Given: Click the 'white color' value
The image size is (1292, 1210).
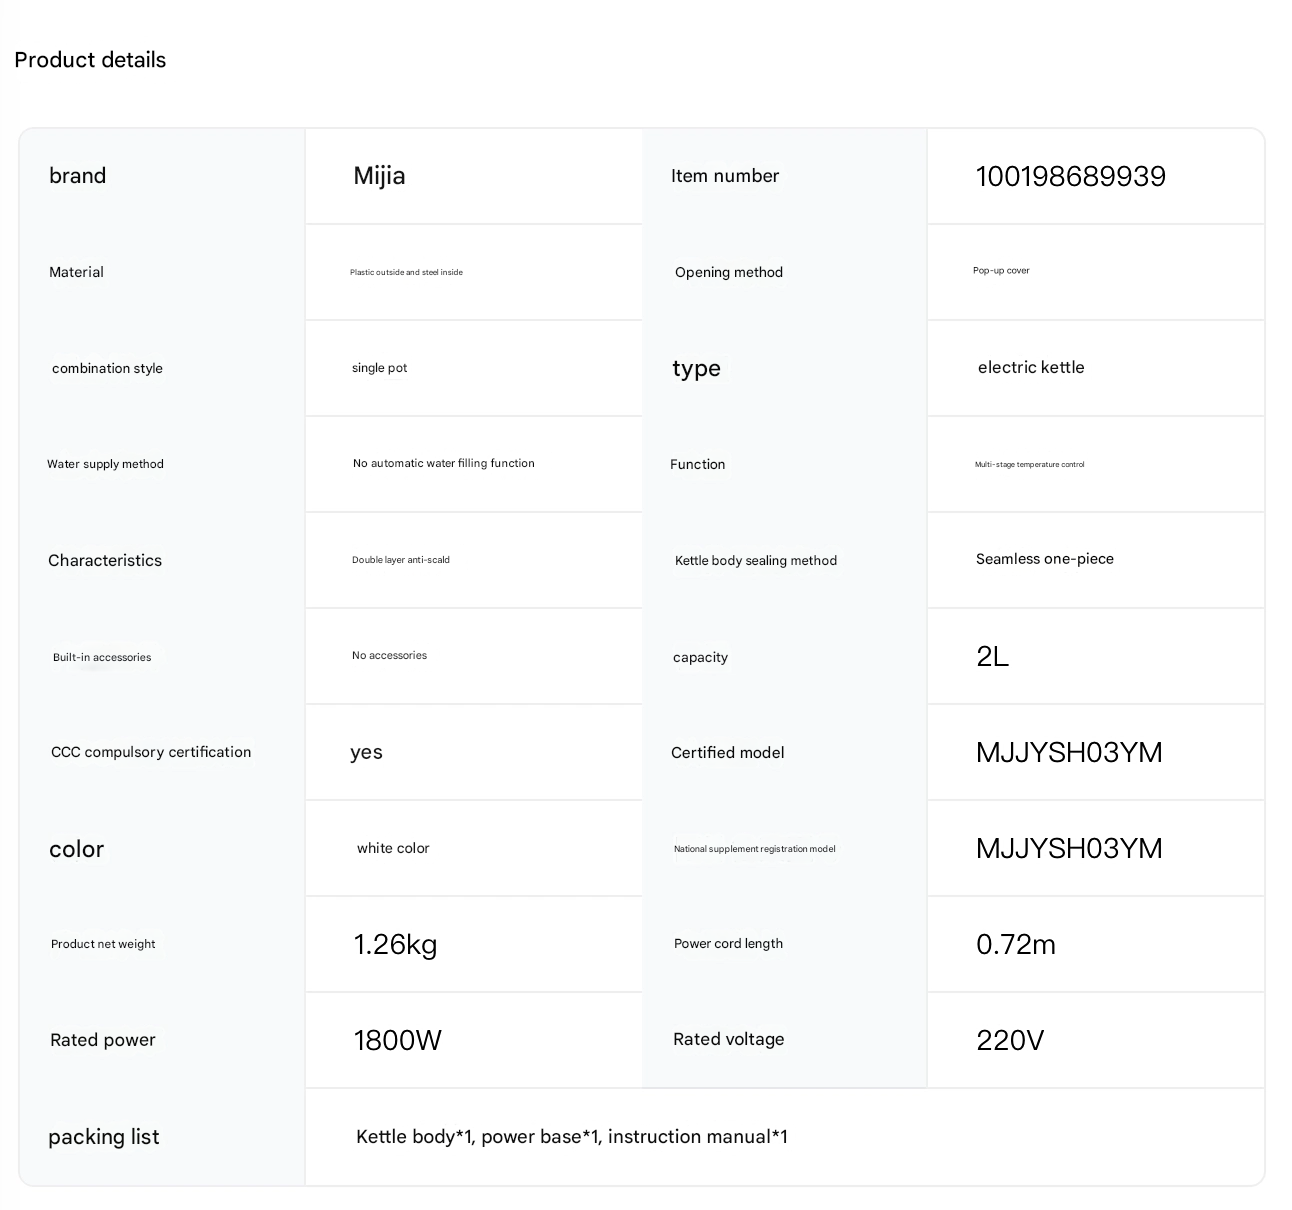Looking at the screenshot, I should point(393,848).
